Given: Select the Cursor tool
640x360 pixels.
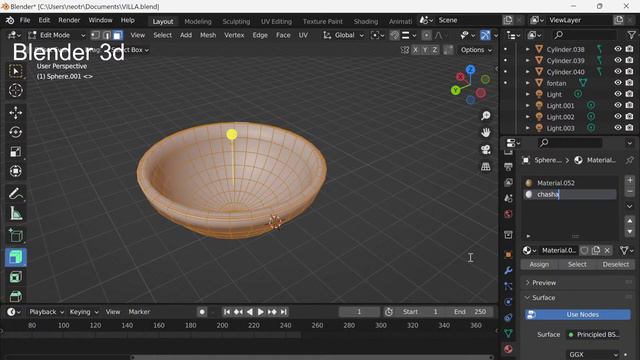Looking at the screenshot, I should (x=16, y=90).
